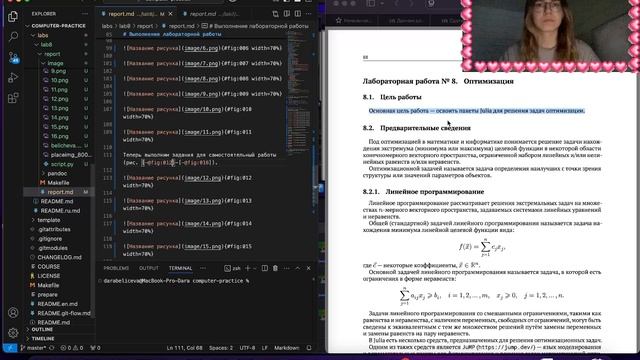Open master branch picker in status bar
The image size is (640, 360).
33,348
